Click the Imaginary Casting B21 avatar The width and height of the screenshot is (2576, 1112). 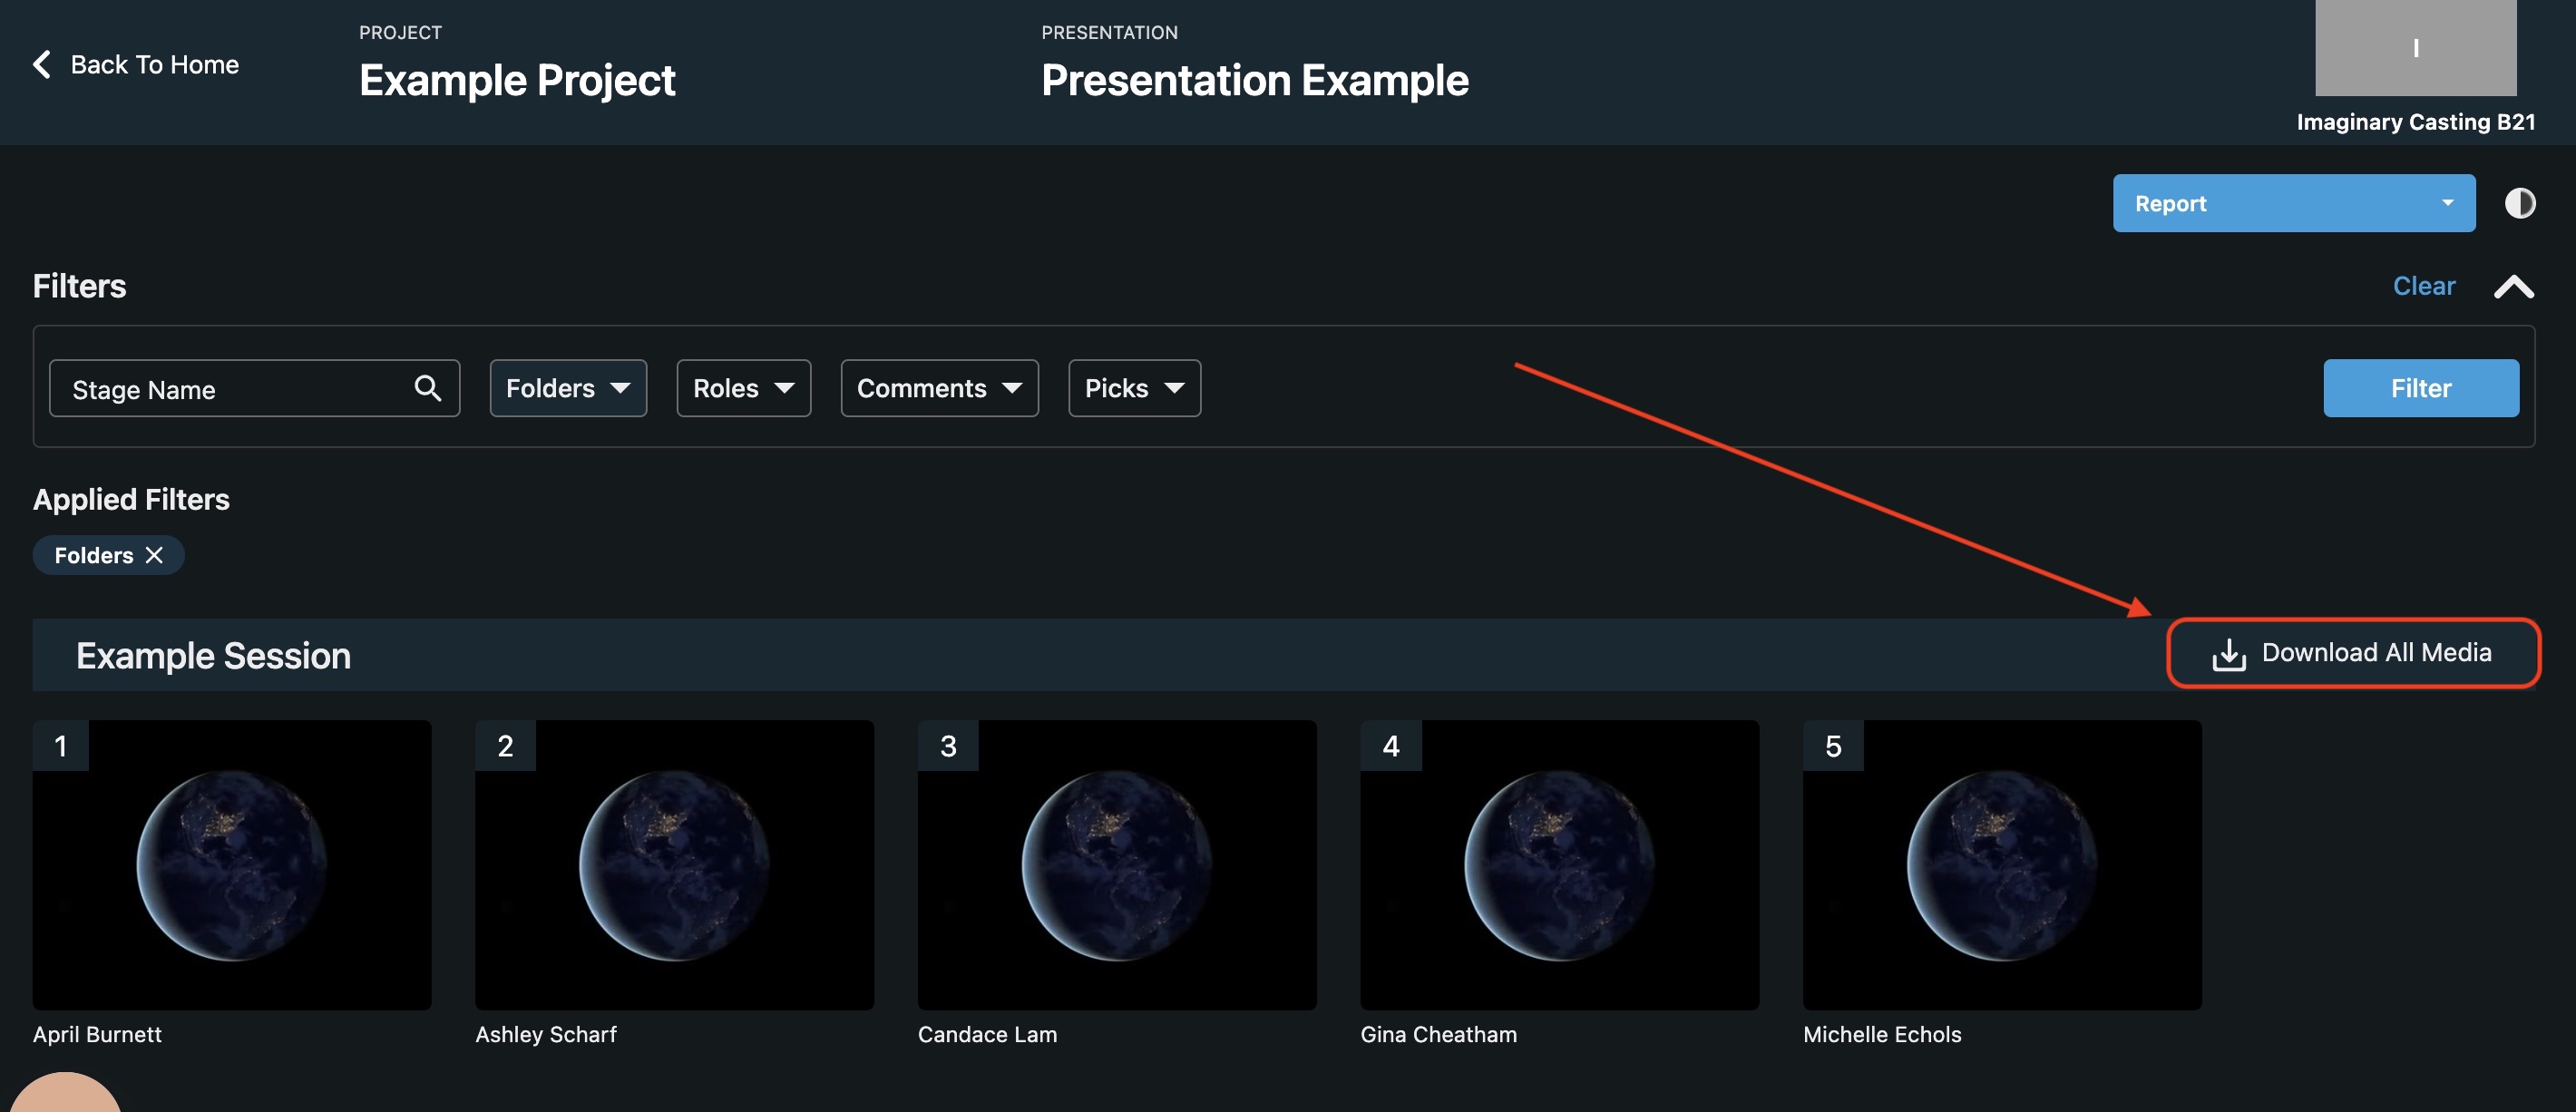pos(2415,48)
